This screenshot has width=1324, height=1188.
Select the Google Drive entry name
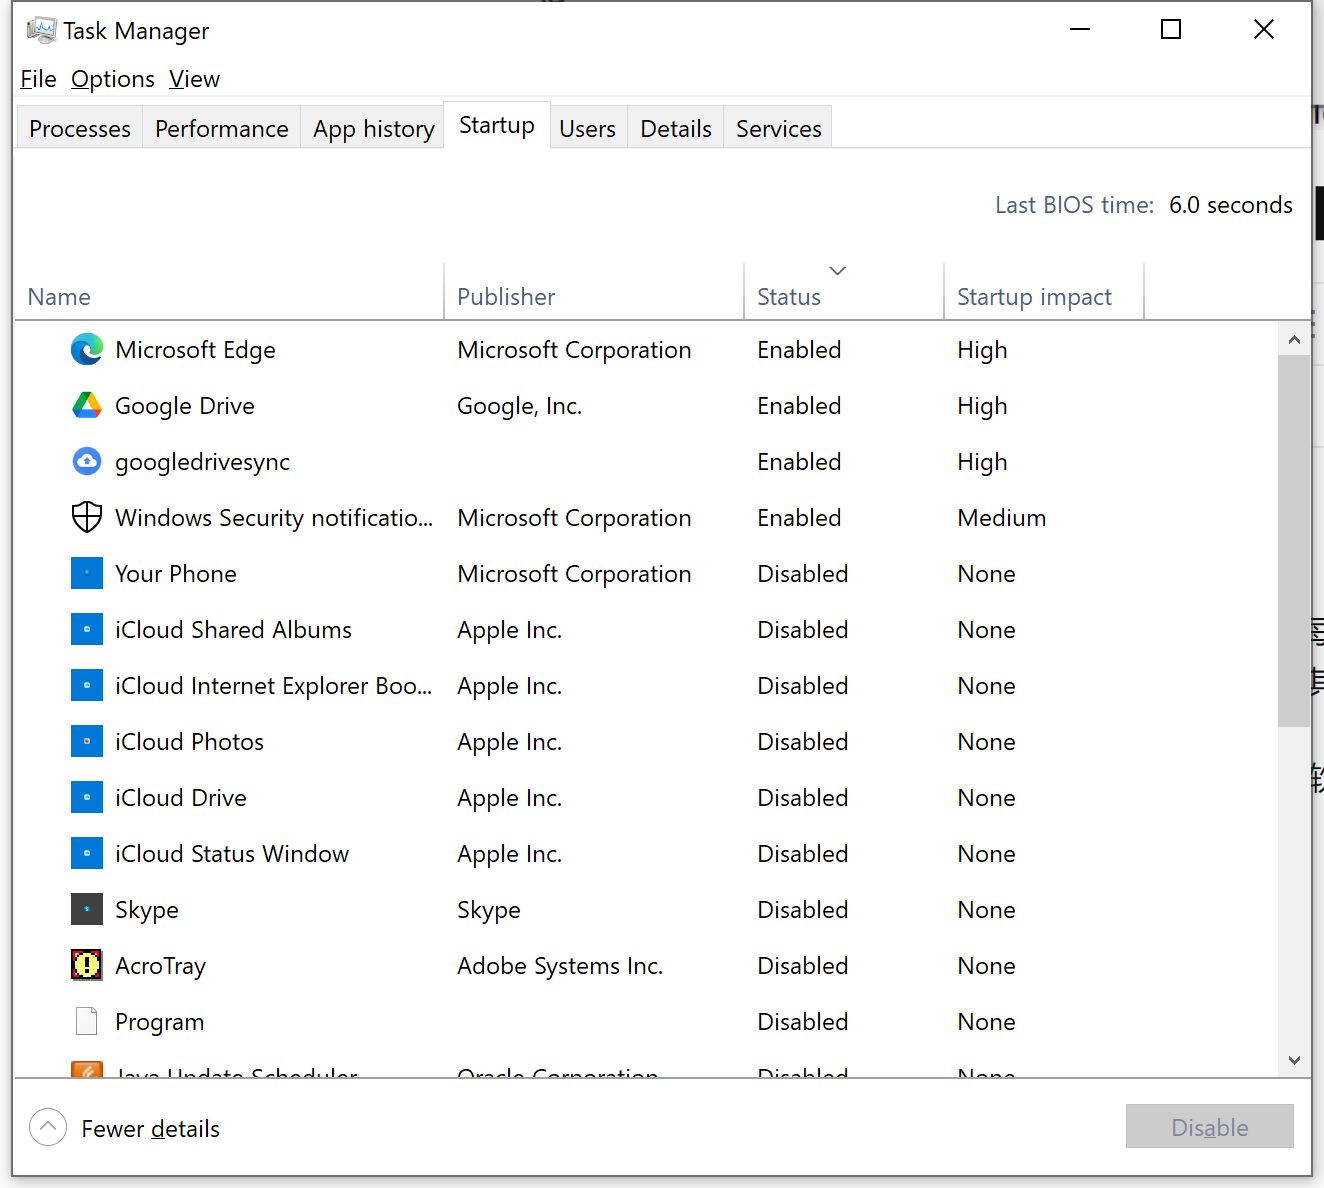(185, 406)
